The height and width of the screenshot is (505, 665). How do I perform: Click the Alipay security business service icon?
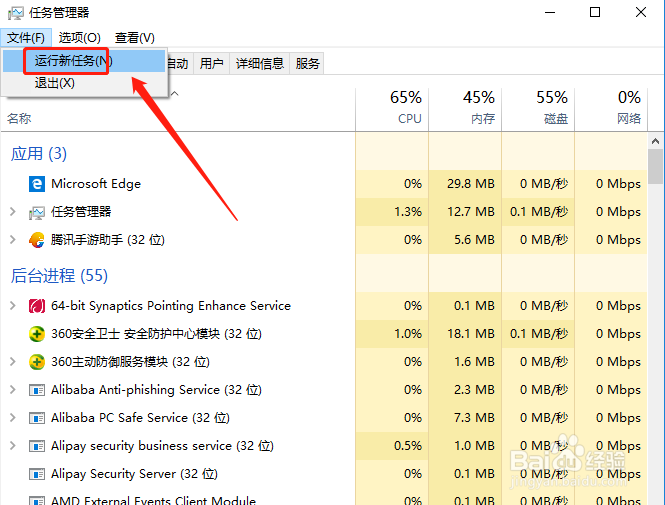click(37, 446)
